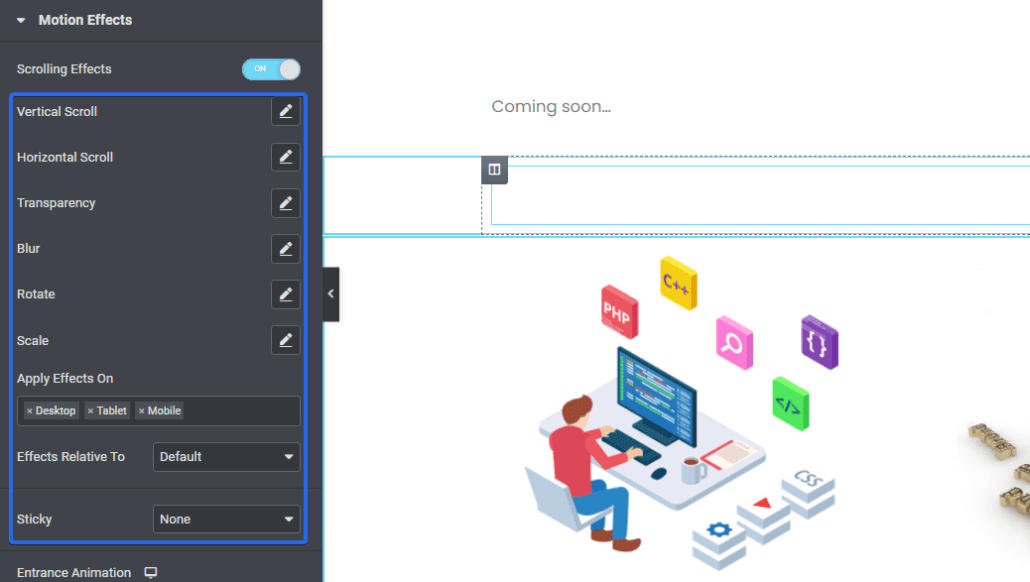Viewport: 1030px width, 582px height.
Task: Open the Blur effect settings
Action: pos(286,249)
